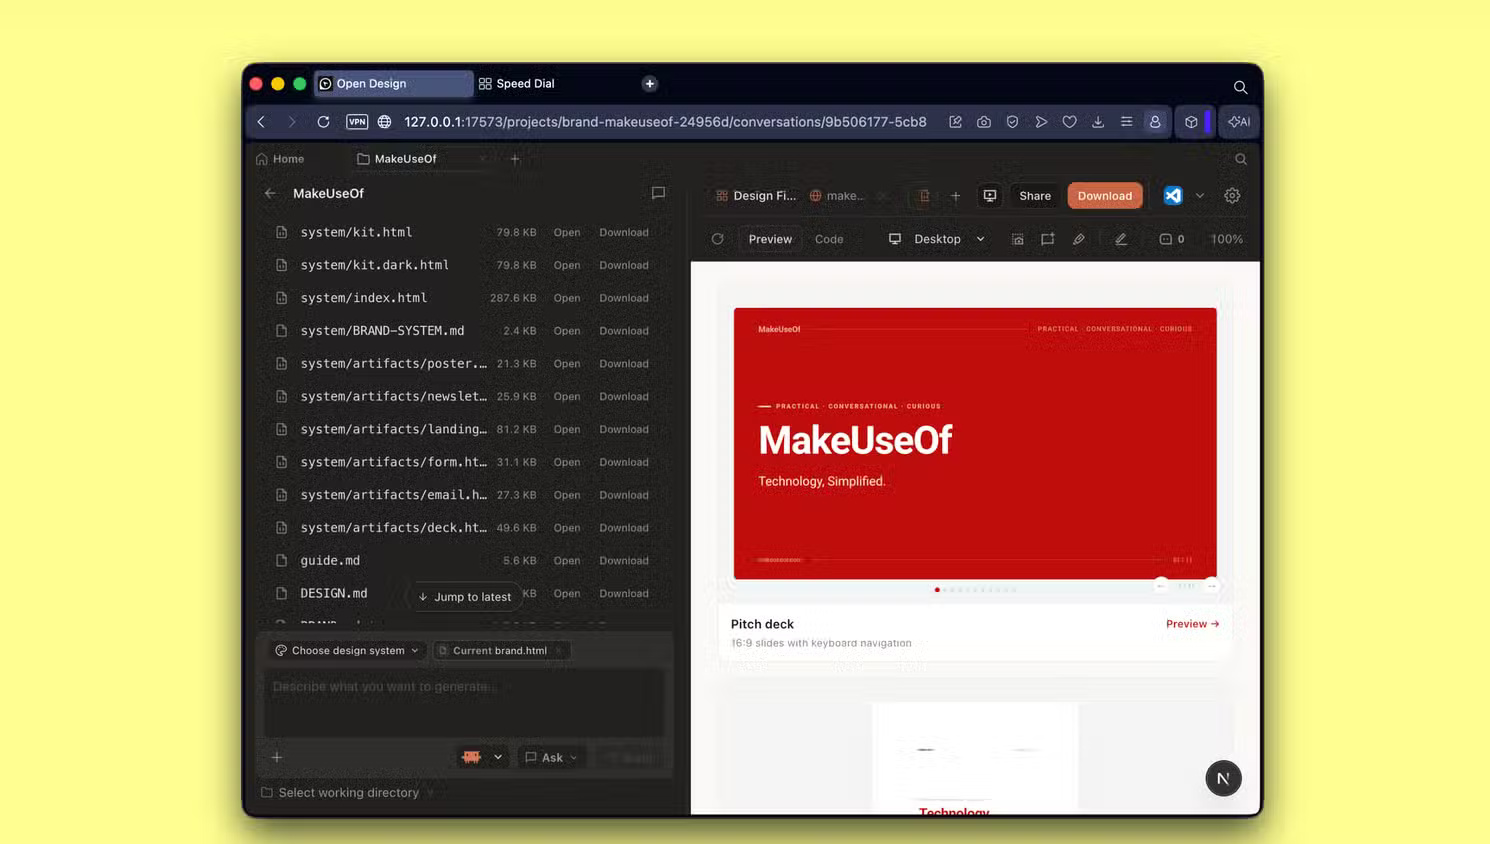Click the add comment annotation icon

(1047, 239)
